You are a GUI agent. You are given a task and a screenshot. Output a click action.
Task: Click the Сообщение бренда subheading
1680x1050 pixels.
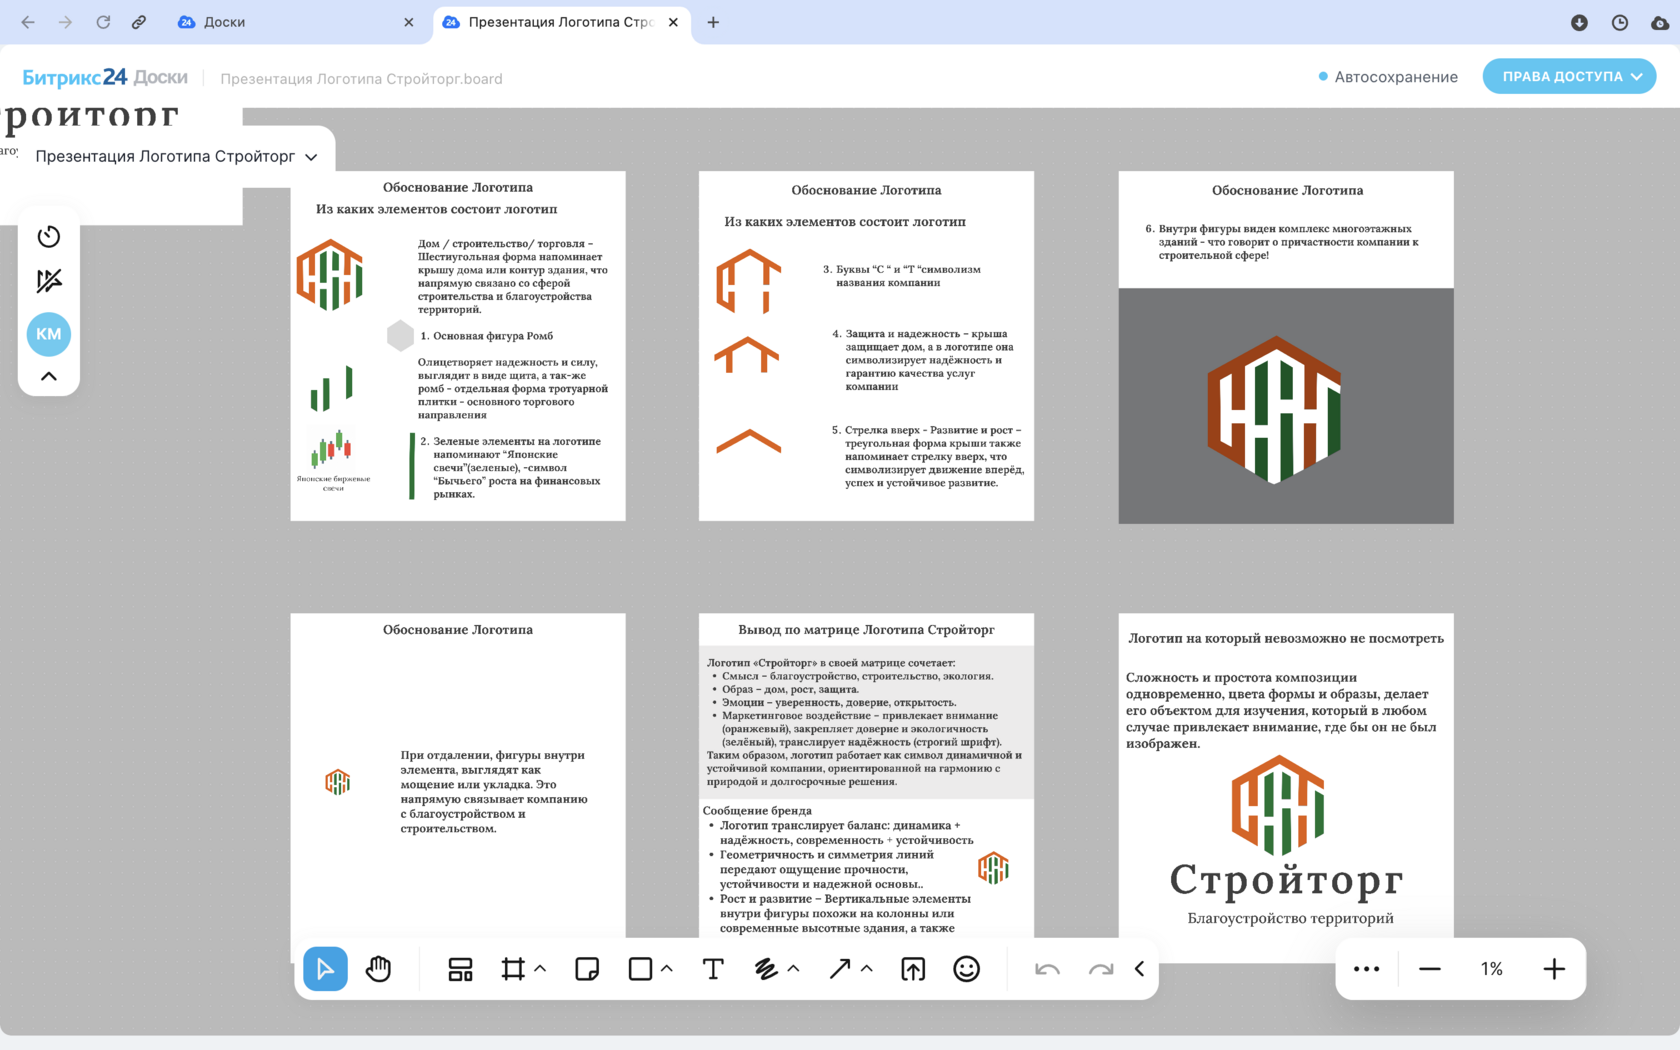click(757, 811)
